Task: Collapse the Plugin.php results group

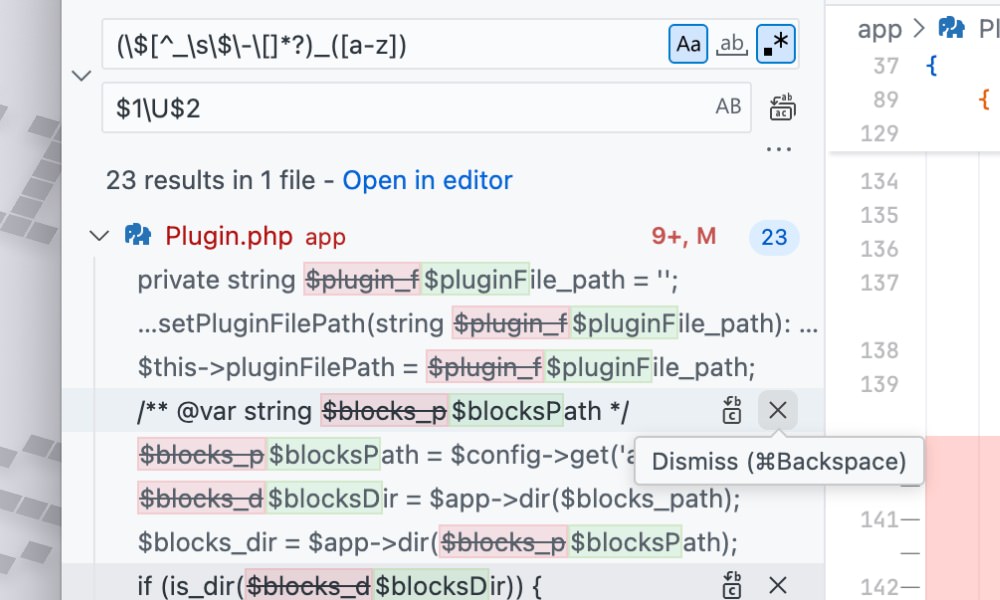Action: (98, 236)
